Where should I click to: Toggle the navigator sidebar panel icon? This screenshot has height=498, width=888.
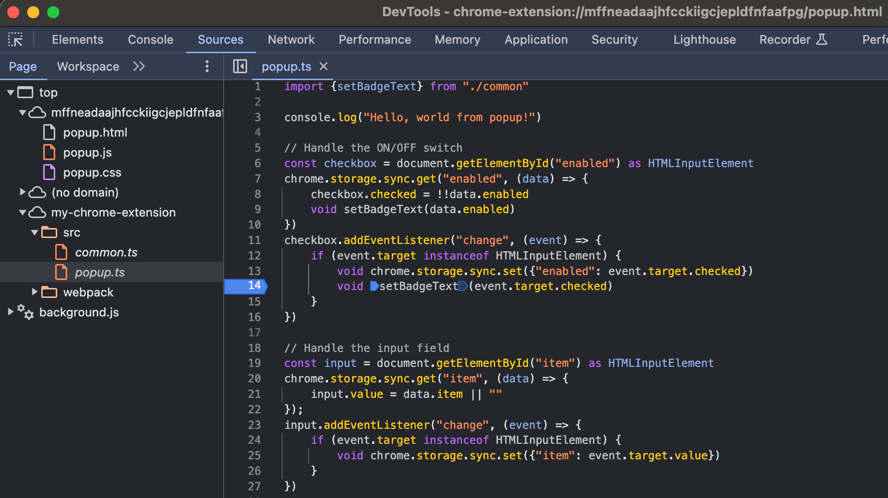pos(240,67)
